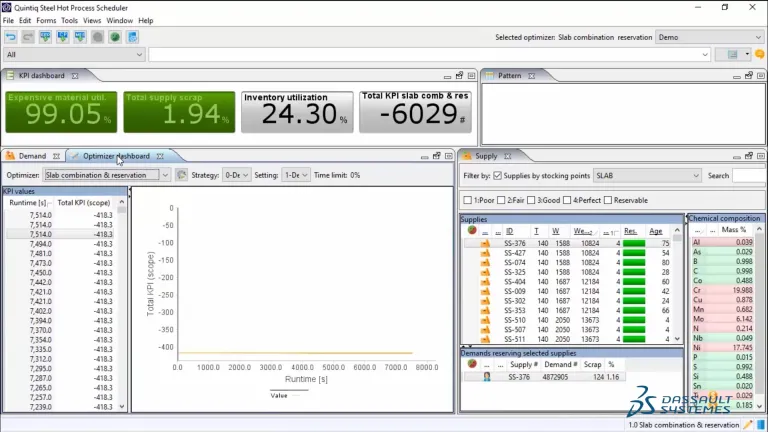Sort KPI values by Runtime [s] column header
Screen dimensions: 768x432
pos(27,202)
